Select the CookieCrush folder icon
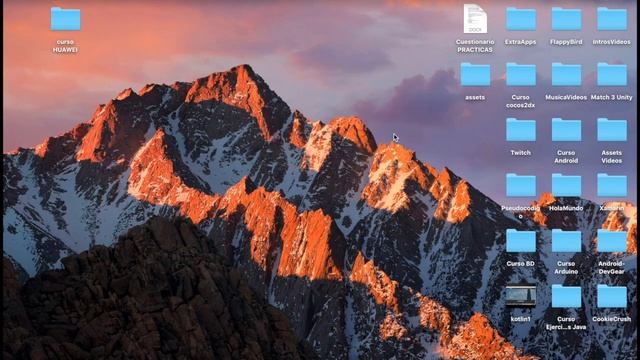The width and height of the screenshot is (640, 360). tap(612, 296)
